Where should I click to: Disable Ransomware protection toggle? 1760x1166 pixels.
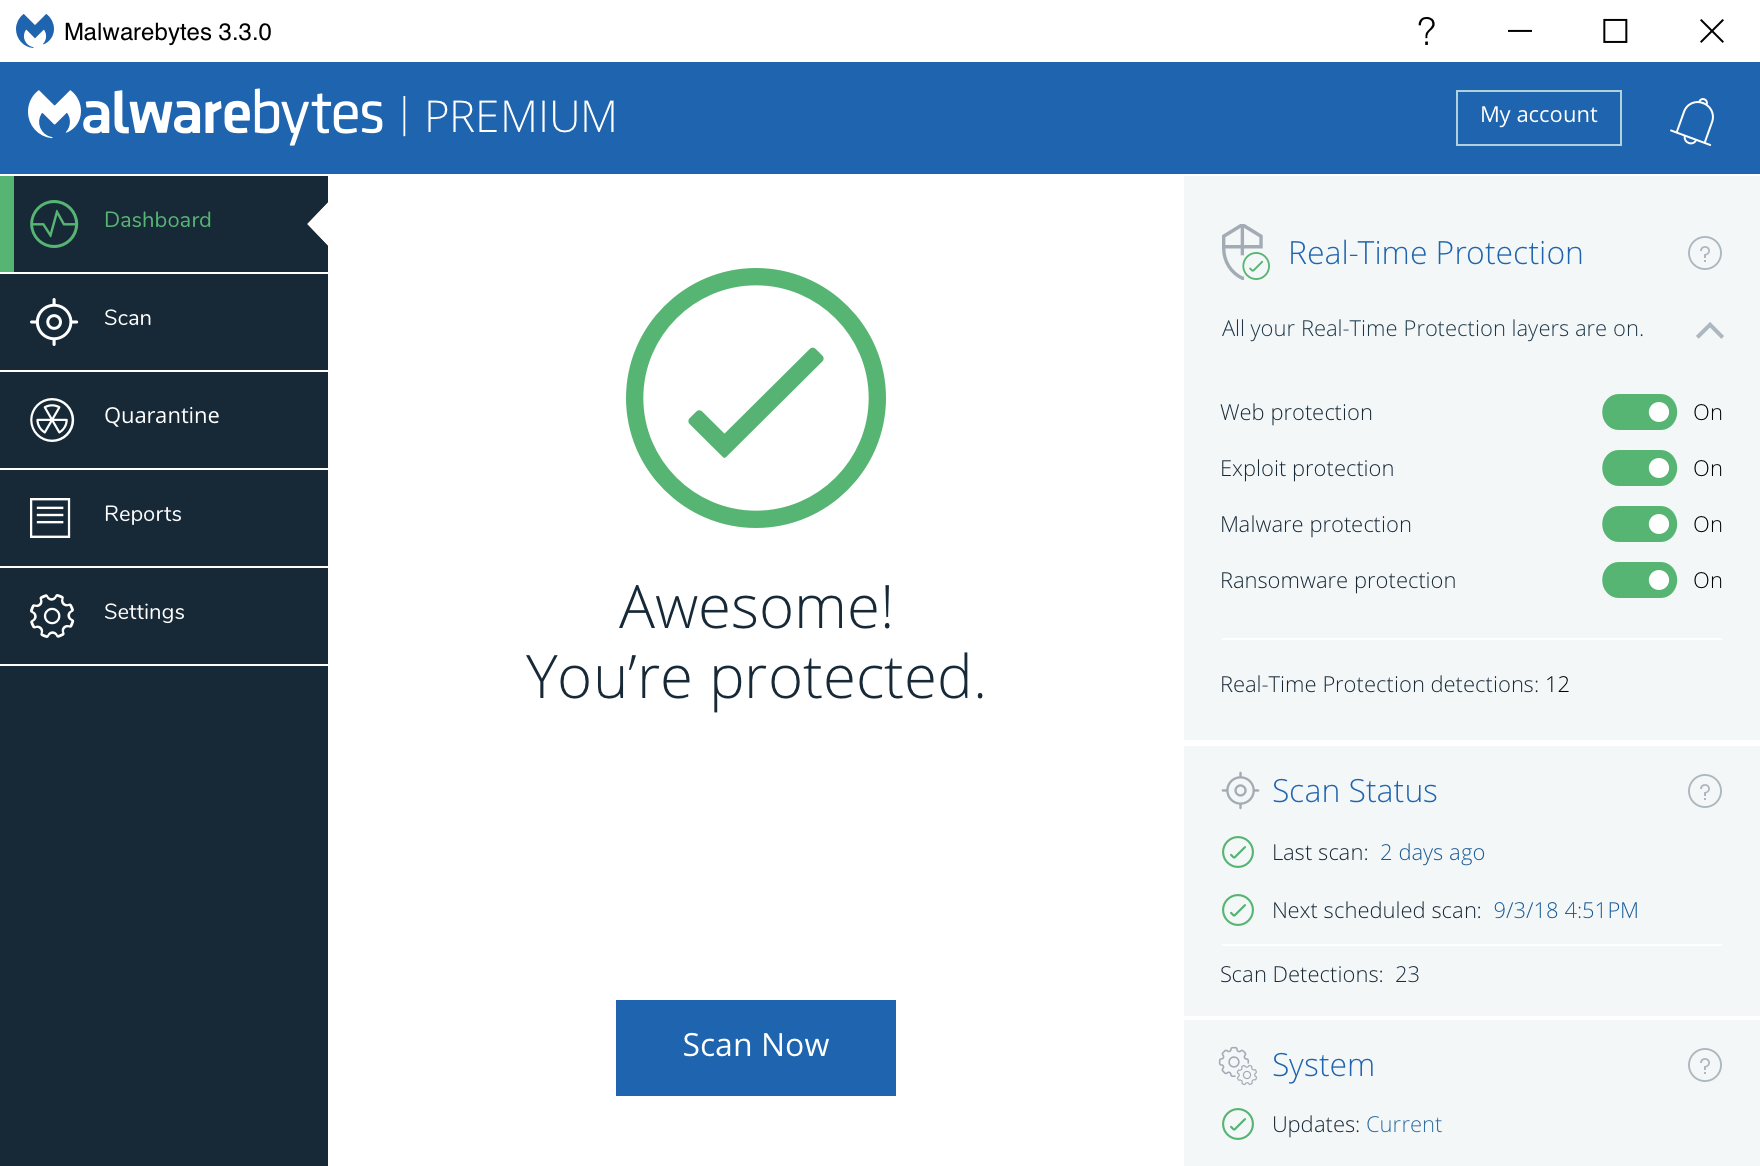point(1639,580)
